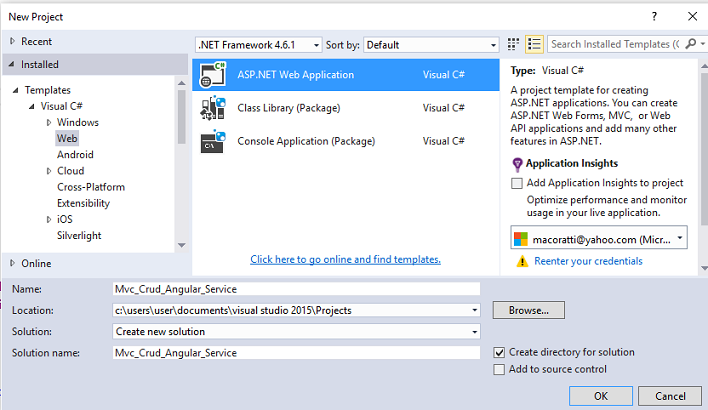Open the Location path dropdown
This screenshot has width=708, height=410.
pos(475,310)
